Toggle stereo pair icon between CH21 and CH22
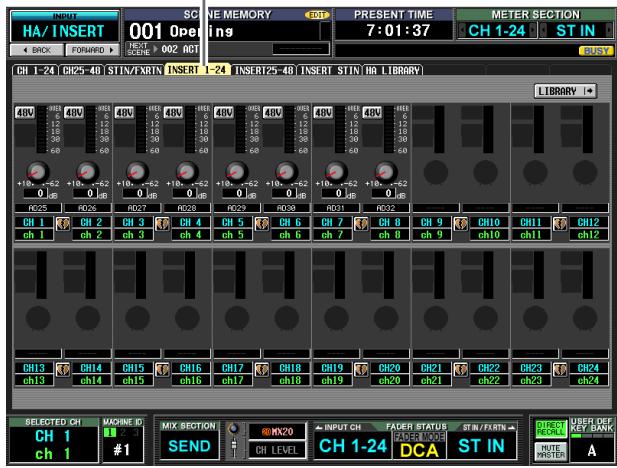Screen dimensions: 617x468 (x=460, y=370)
